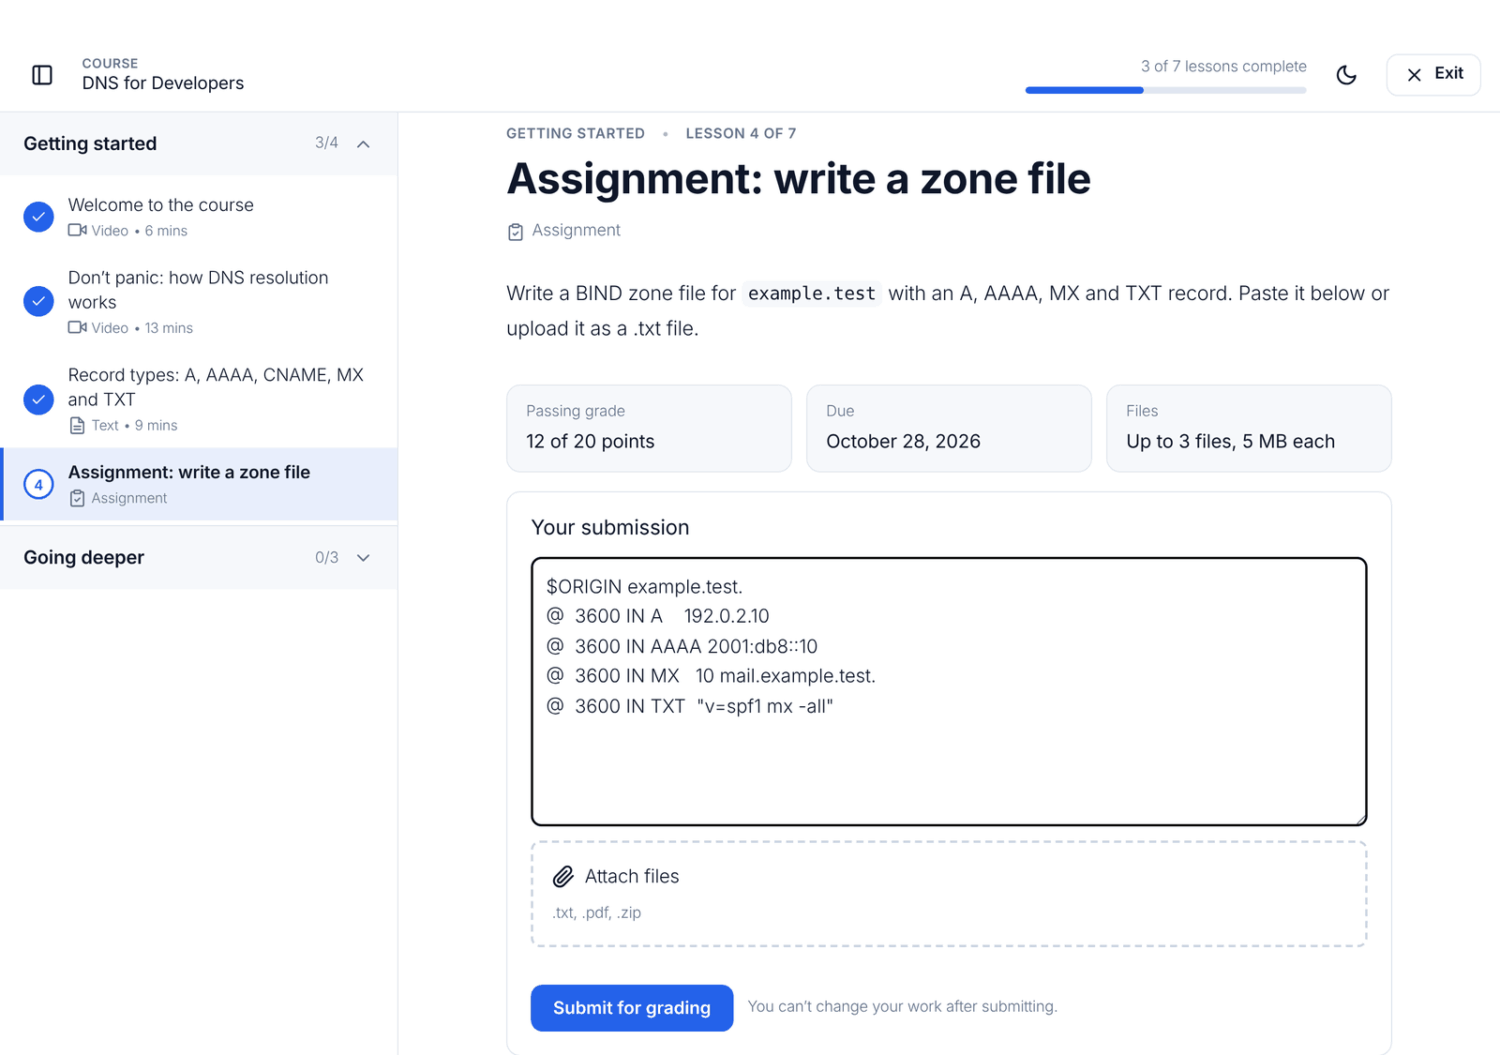Click the '.txt, .pdf, .zip' file types hint
Viewport: 1500px width, 1055px height.
pyautogui.click(x=597, y=913)
